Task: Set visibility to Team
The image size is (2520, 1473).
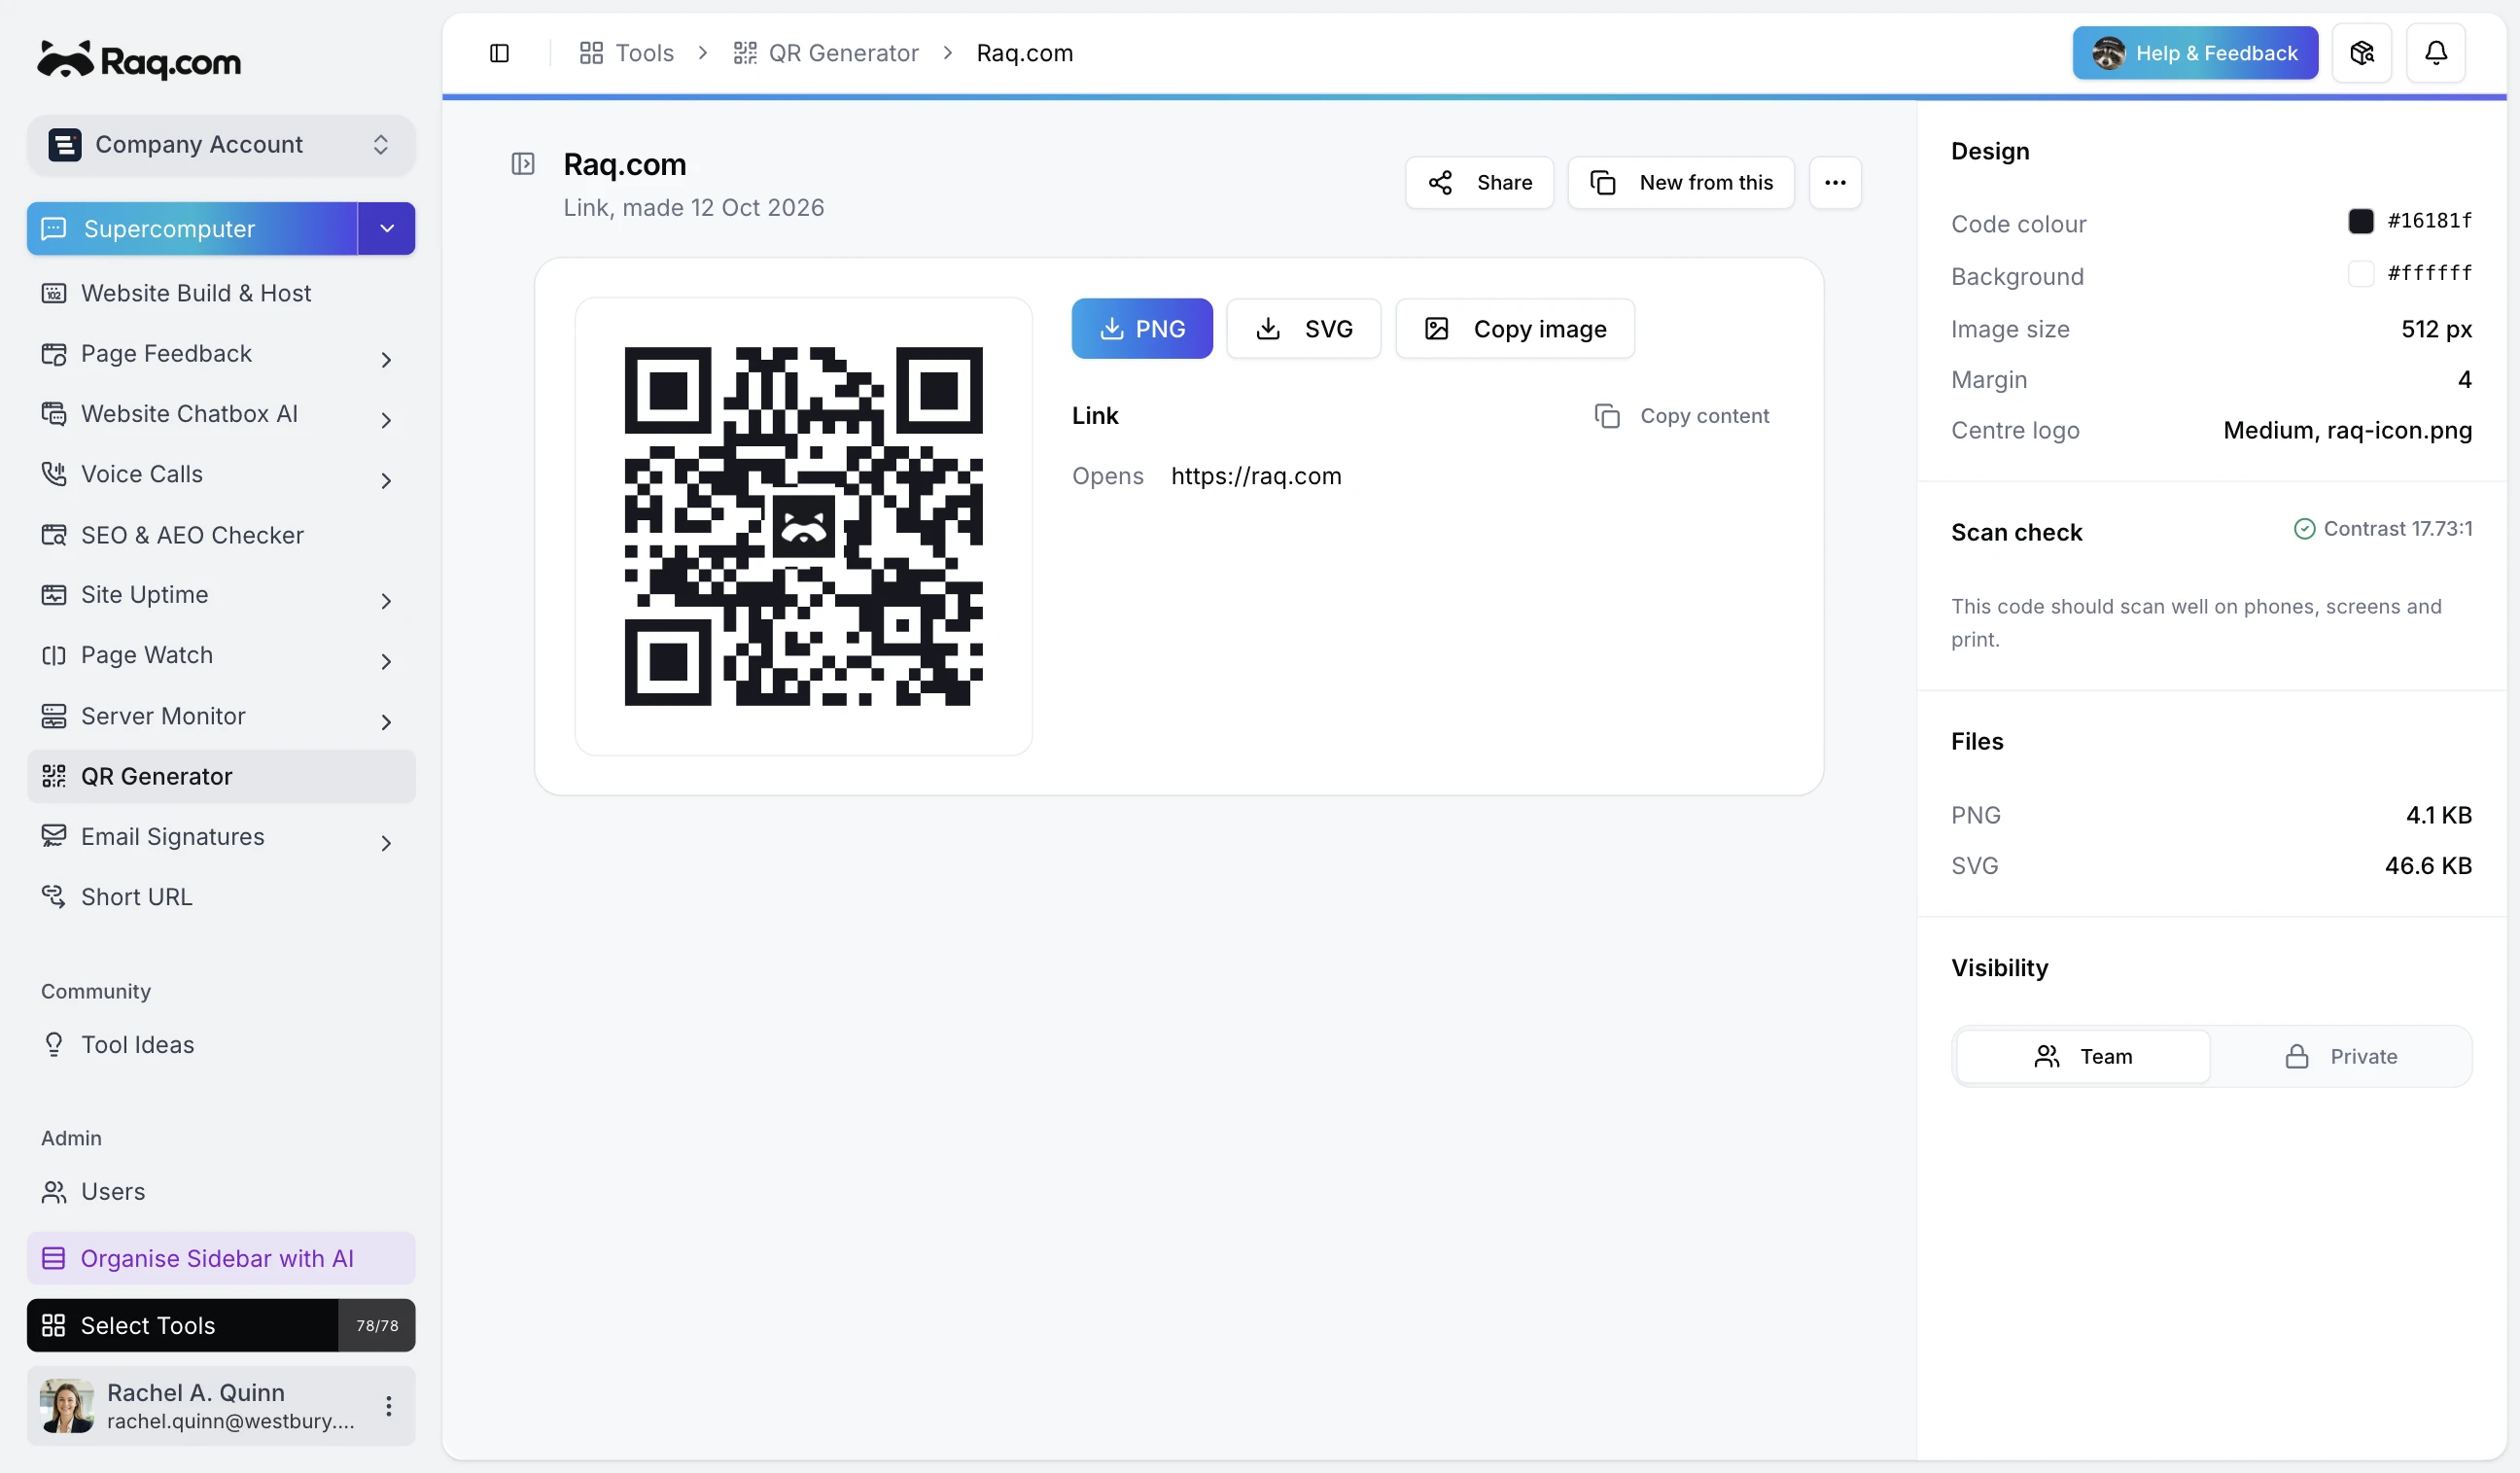Action: click(2083, 1056)
